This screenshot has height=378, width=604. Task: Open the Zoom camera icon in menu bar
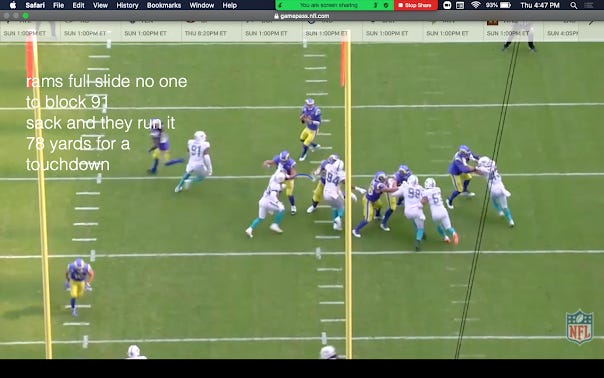coord(447,5)
